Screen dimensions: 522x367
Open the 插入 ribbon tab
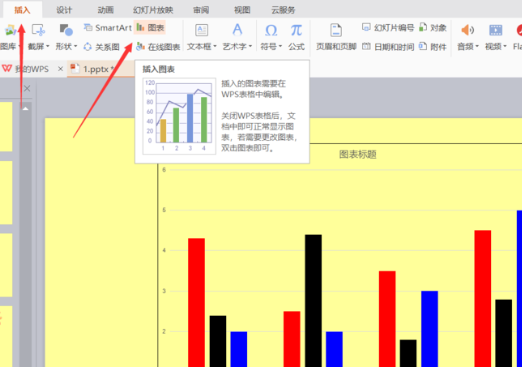click(x=22, y=10)
